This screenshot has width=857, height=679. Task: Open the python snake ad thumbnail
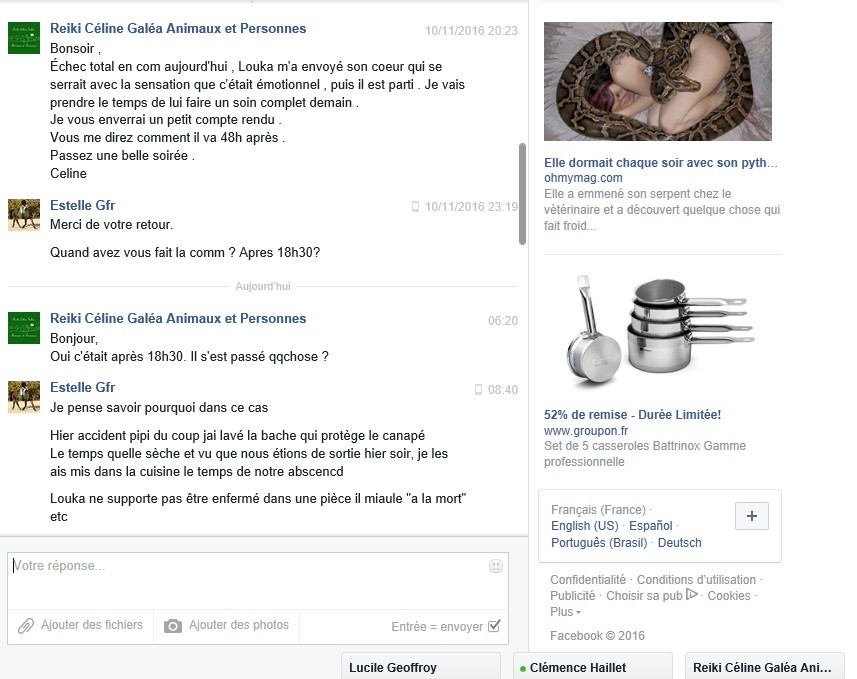658,81
